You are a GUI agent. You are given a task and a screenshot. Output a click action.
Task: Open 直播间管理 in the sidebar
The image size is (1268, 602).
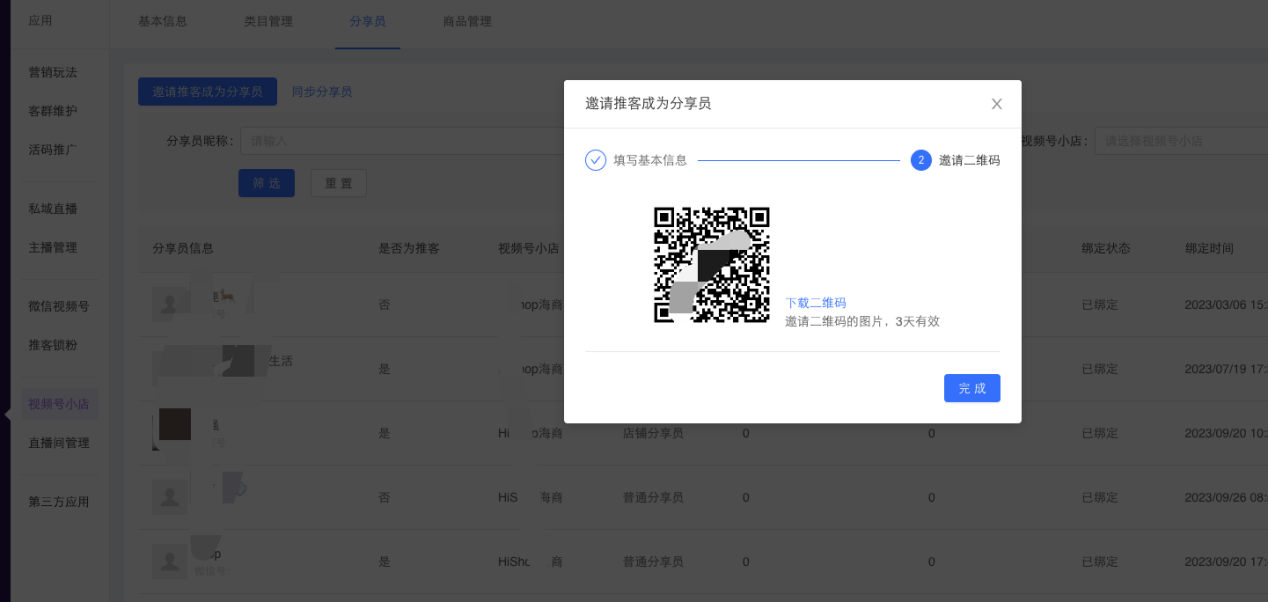59,443
